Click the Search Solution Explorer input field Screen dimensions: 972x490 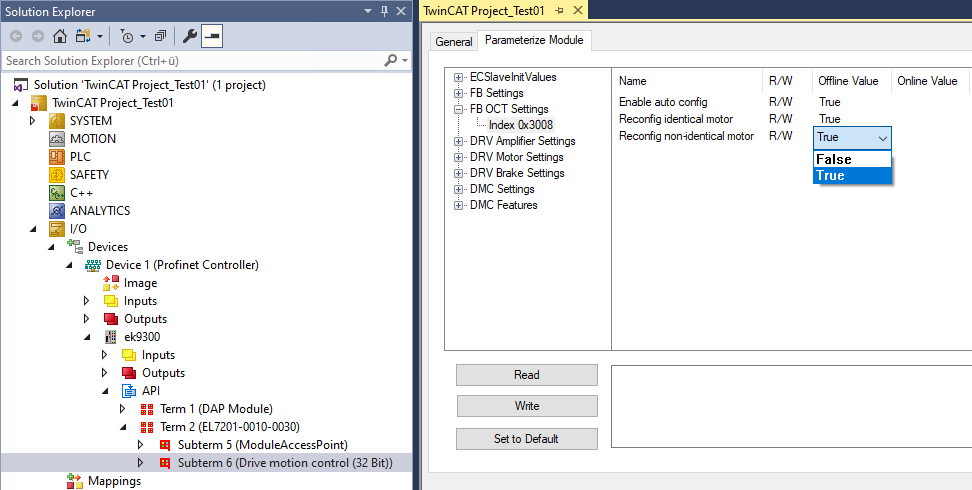[x=192, y=61]
